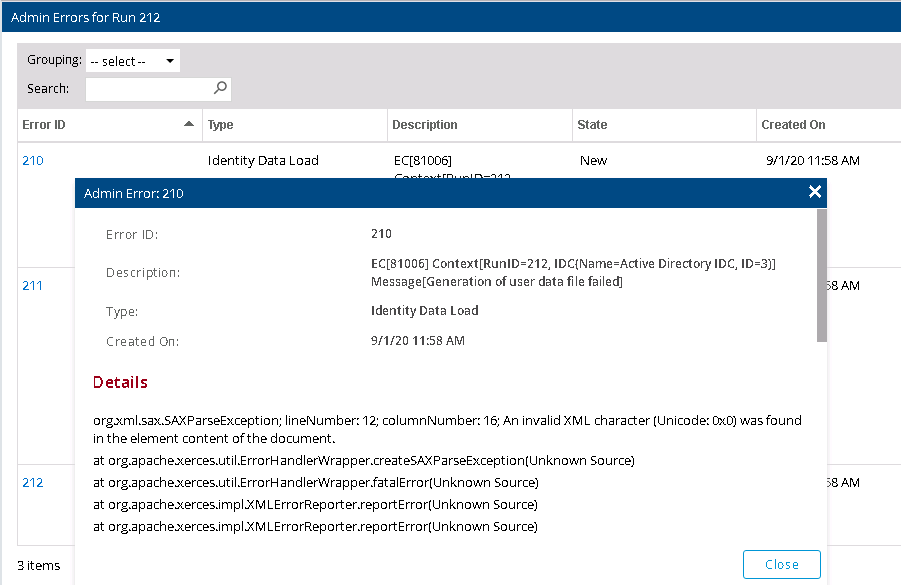
Task: Click the New state cell for error 210
Action: [593, 160]
